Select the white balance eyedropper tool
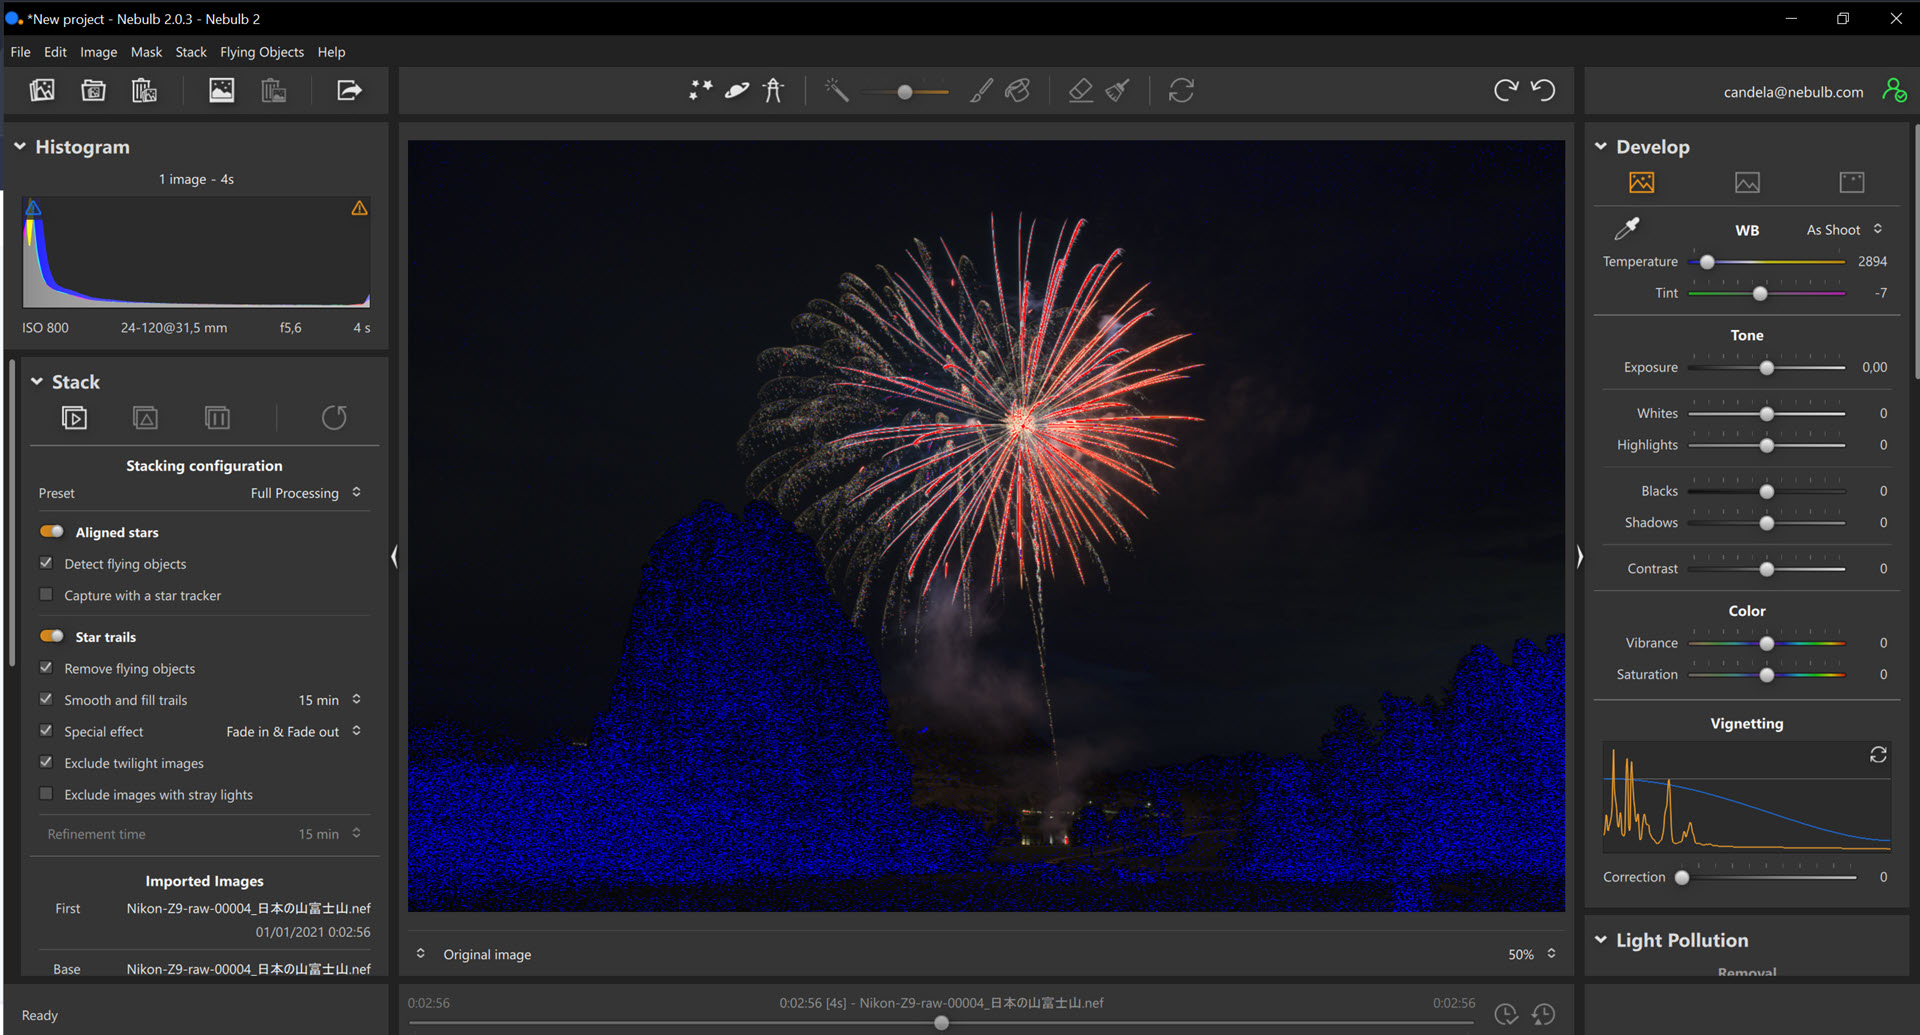This screenshot has width=1920, height=1035. pyautogui.click(x=1627, y=229)
